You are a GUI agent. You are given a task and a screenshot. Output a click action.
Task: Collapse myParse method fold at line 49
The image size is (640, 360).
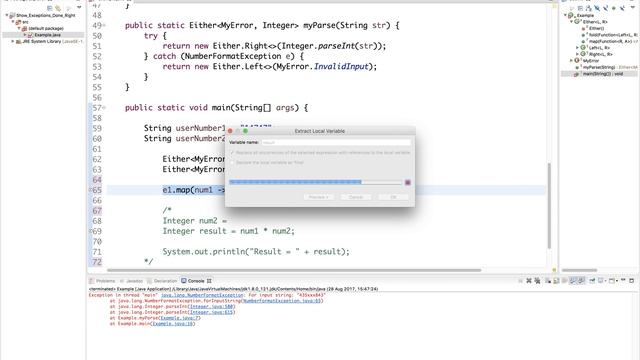[x=104, y=26]
